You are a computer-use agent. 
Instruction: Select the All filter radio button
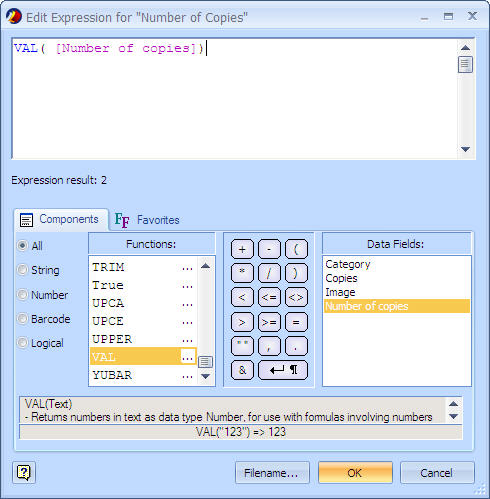tap(22, 246)
